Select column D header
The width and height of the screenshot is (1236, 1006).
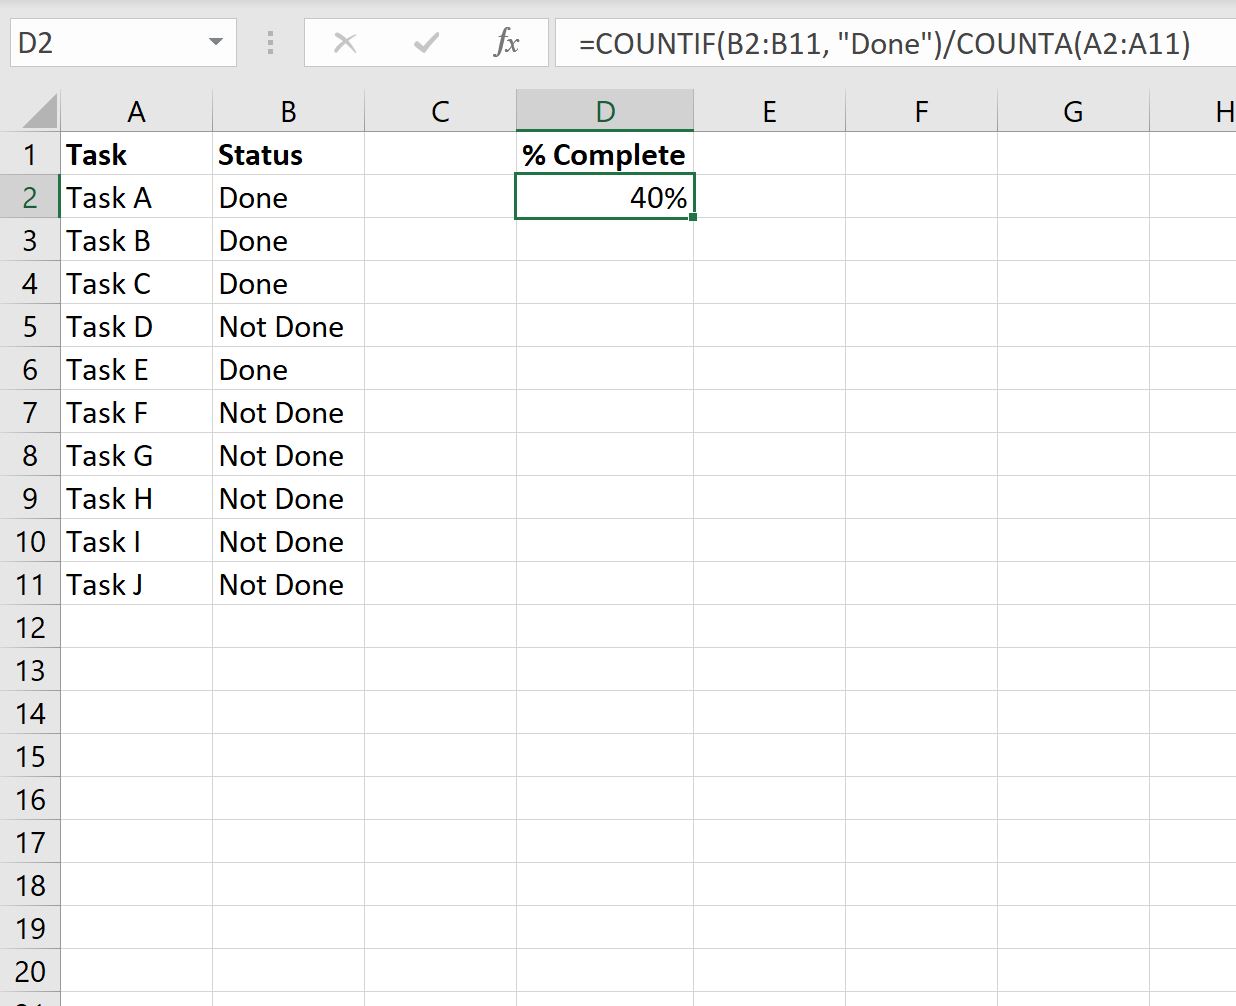(x=604, y=110)
